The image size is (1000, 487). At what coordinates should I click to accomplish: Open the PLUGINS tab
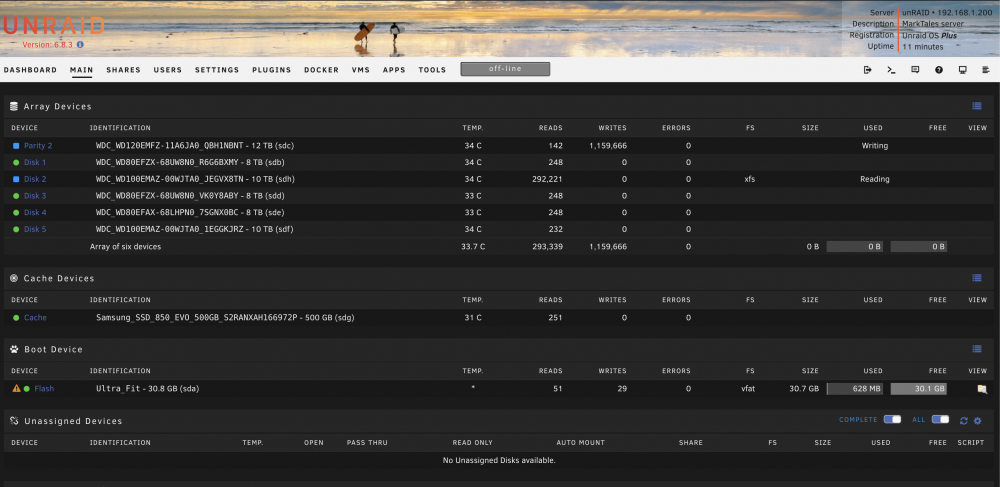[x=272, y=70]
